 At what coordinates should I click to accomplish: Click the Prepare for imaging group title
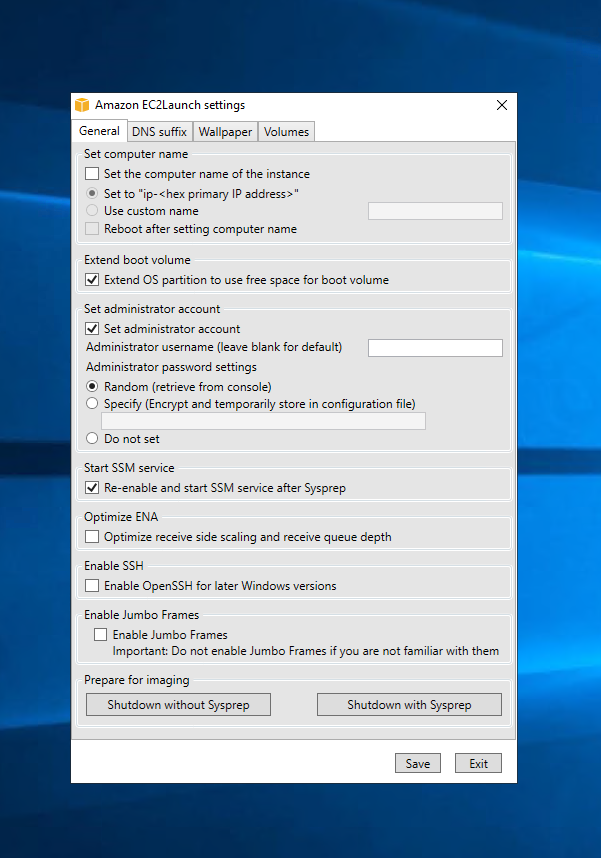coord(137,680)
